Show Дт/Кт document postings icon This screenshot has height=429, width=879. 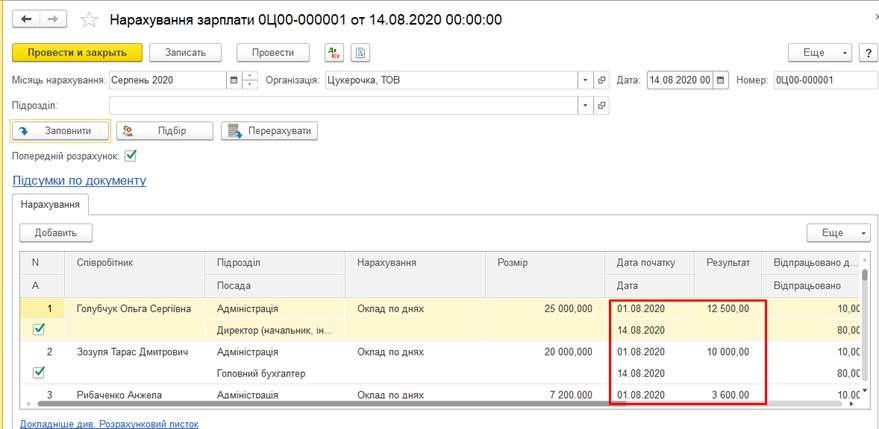coord(335,53)
